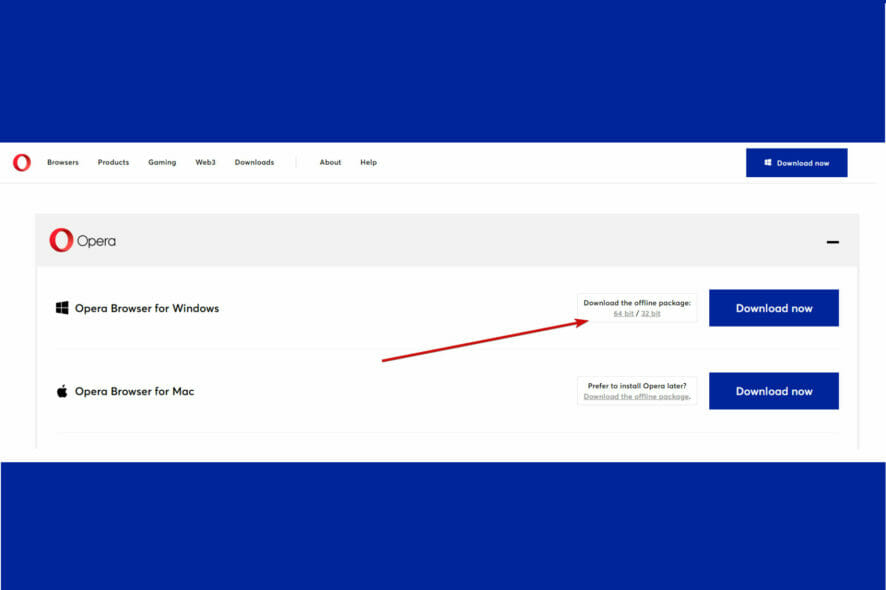The width and height of the screenshot is (886, 590).
Task: Open the Products menu
Action: [x=113, y=162]
